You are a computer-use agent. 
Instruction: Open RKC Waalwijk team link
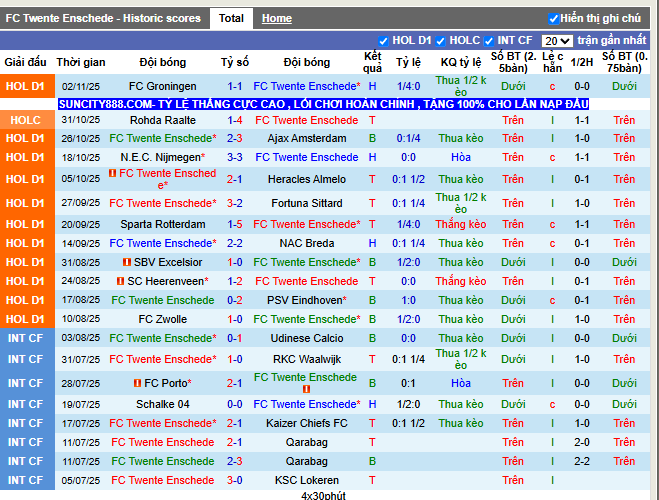point(307,359)
